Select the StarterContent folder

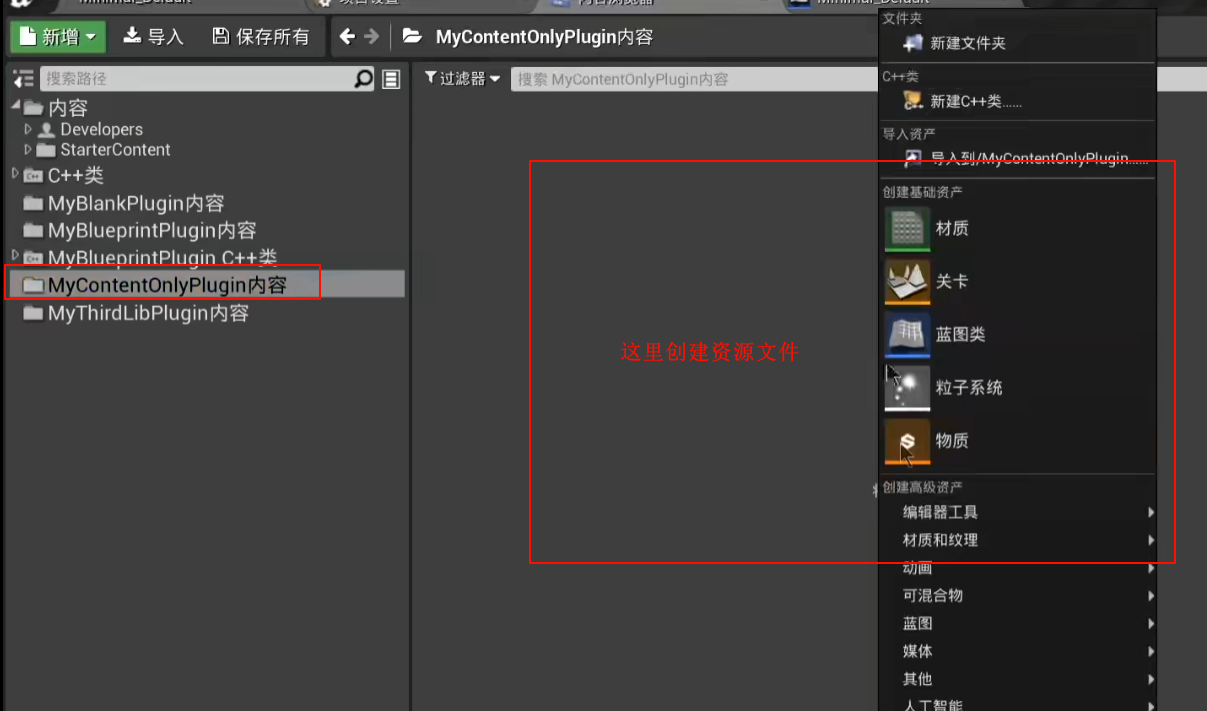[x=115, y=149]
